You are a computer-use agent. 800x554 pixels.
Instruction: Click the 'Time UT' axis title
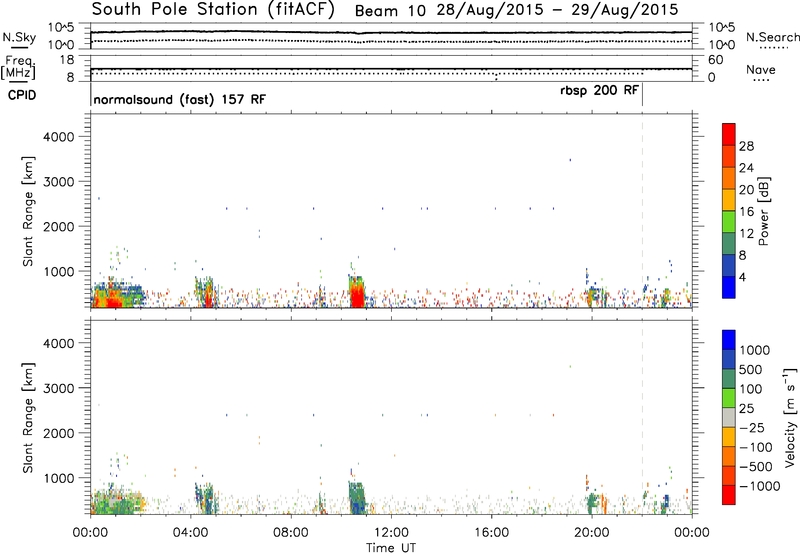[391, 548]
